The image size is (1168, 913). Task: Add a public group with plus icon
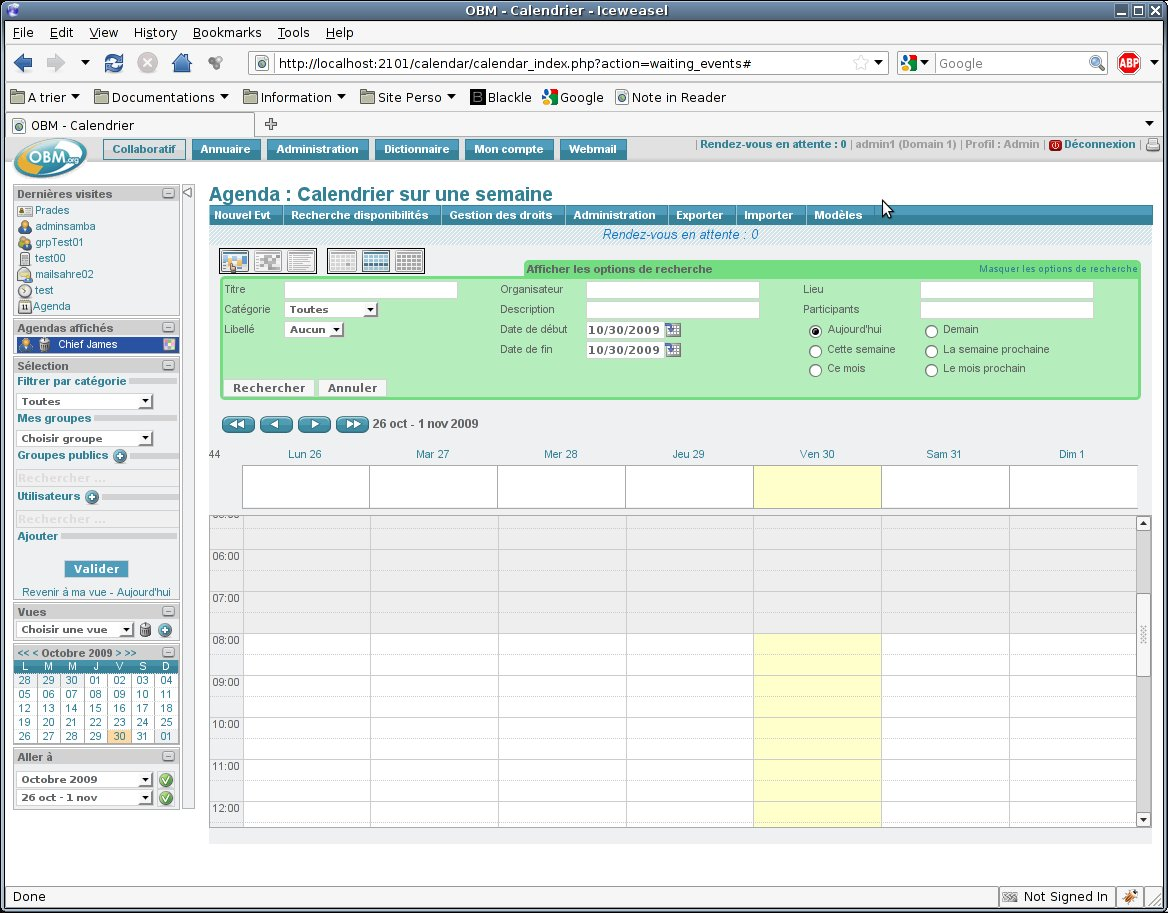[x=120, y=456]
